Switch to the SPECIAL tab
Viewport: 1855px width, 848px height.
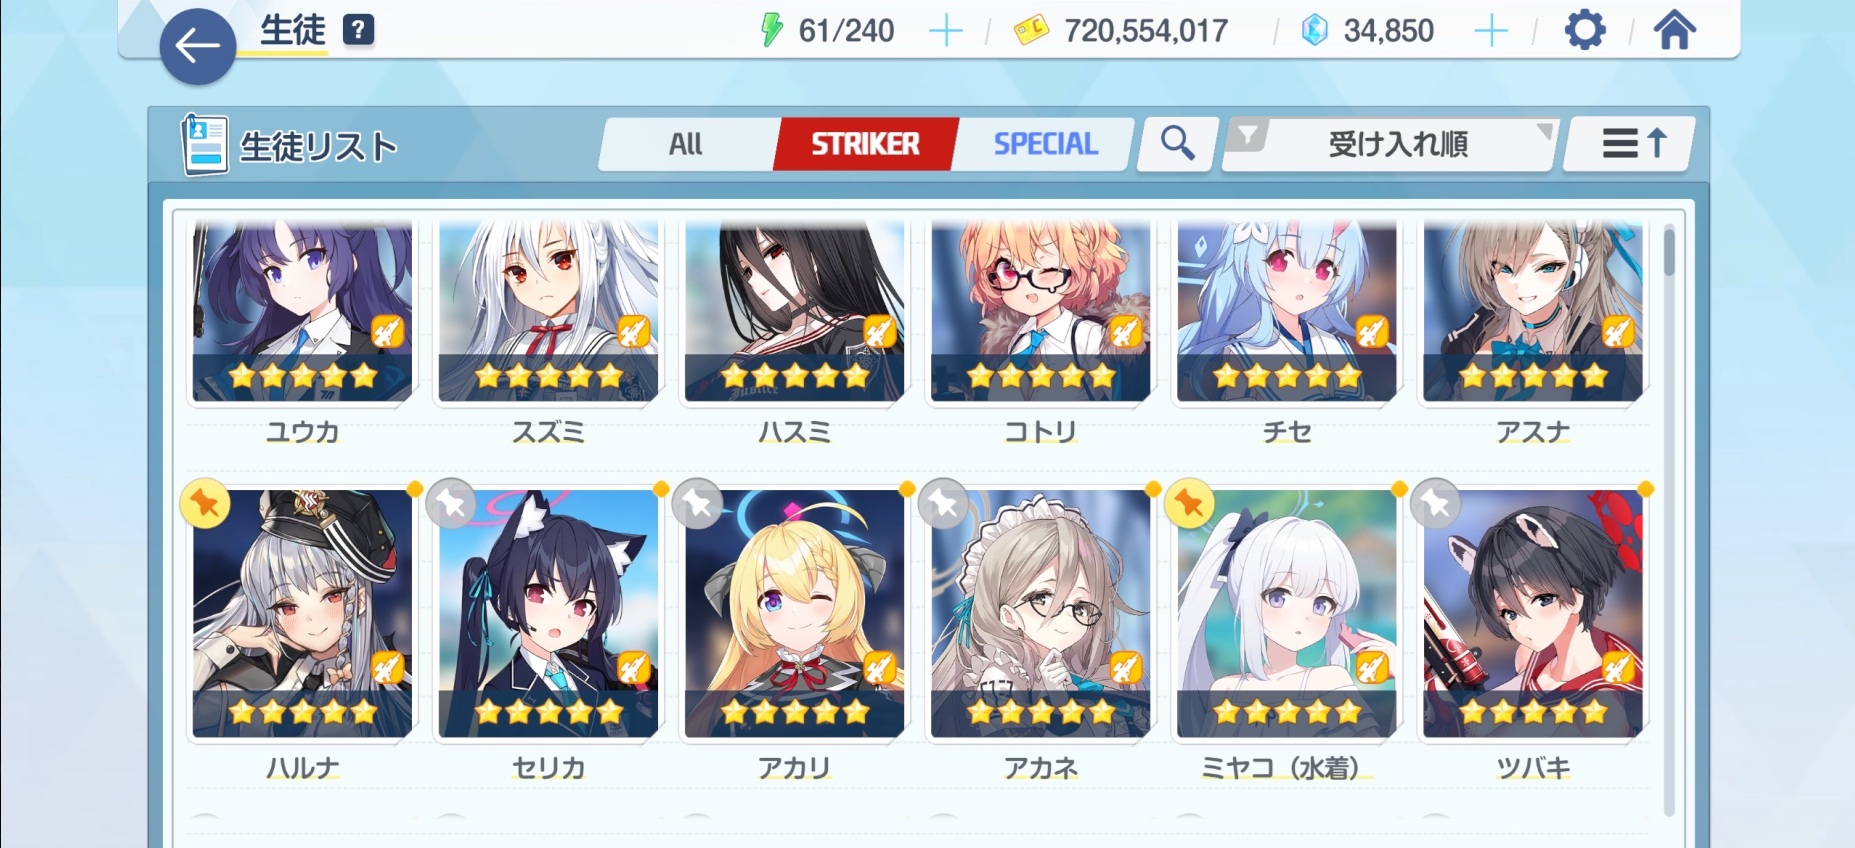[1045, 144]
